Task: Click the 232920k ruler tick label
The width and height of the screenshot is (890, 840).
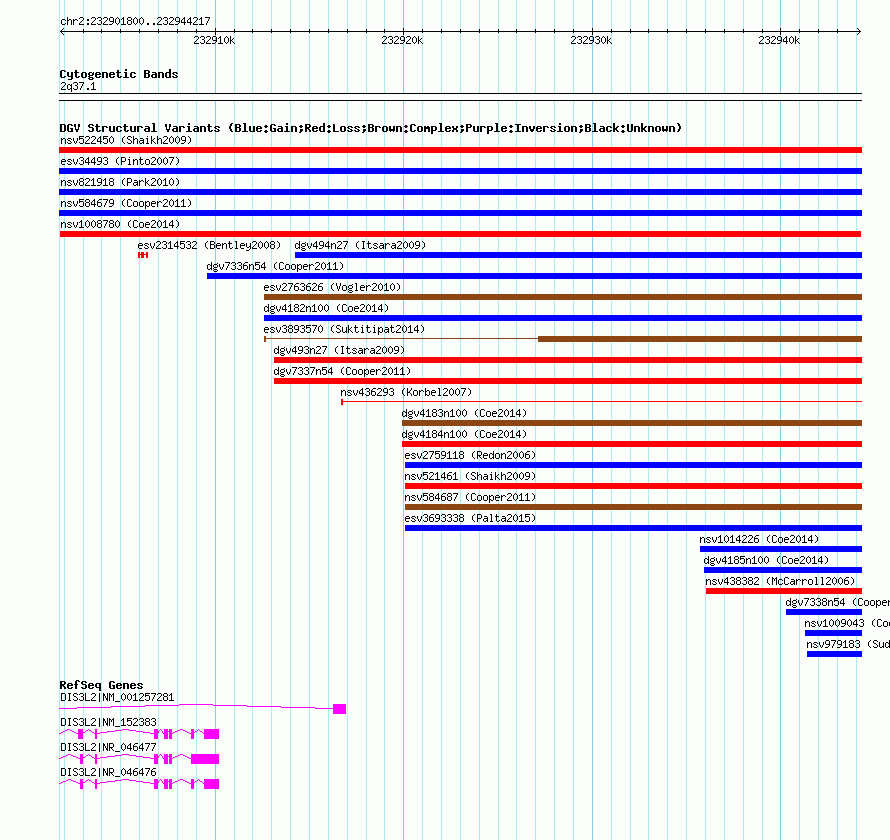Action: 402,40
